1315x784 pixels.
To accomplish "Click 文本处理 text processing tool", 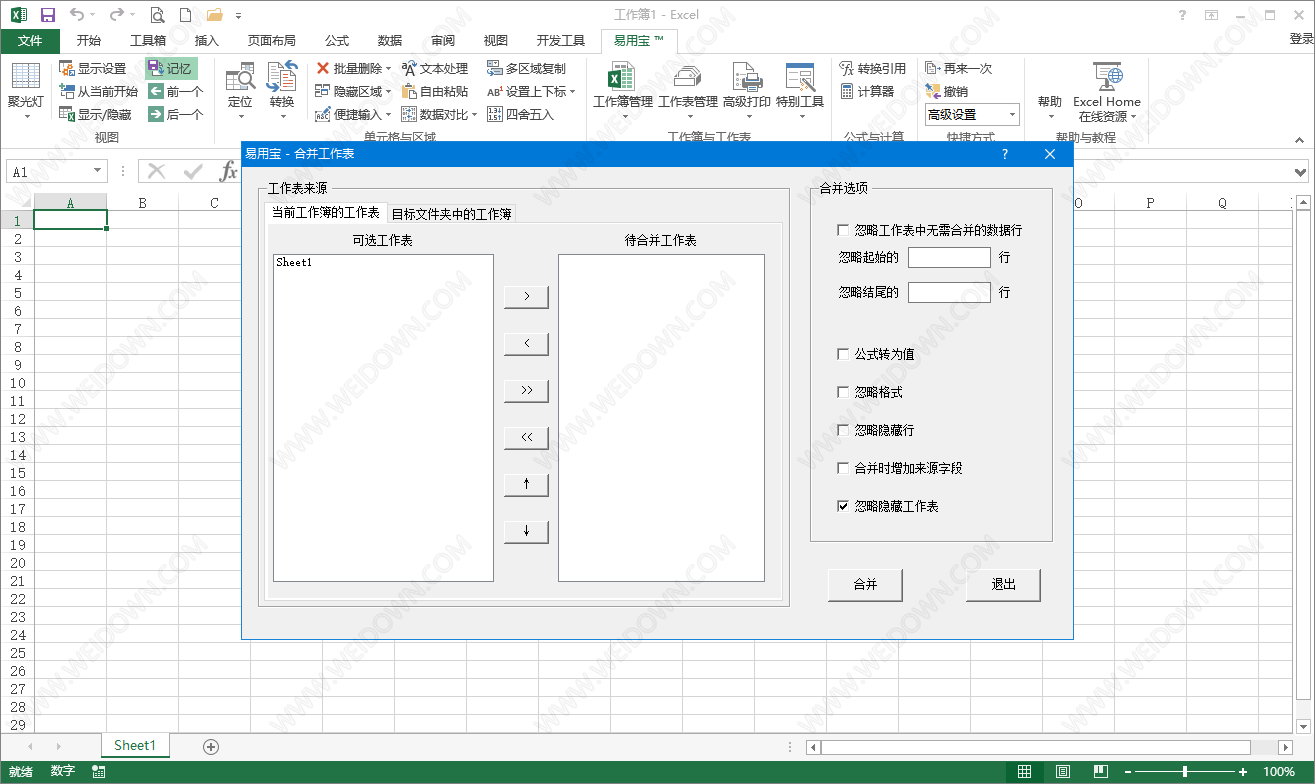I will pyautogui.click(x=435, y=69).
